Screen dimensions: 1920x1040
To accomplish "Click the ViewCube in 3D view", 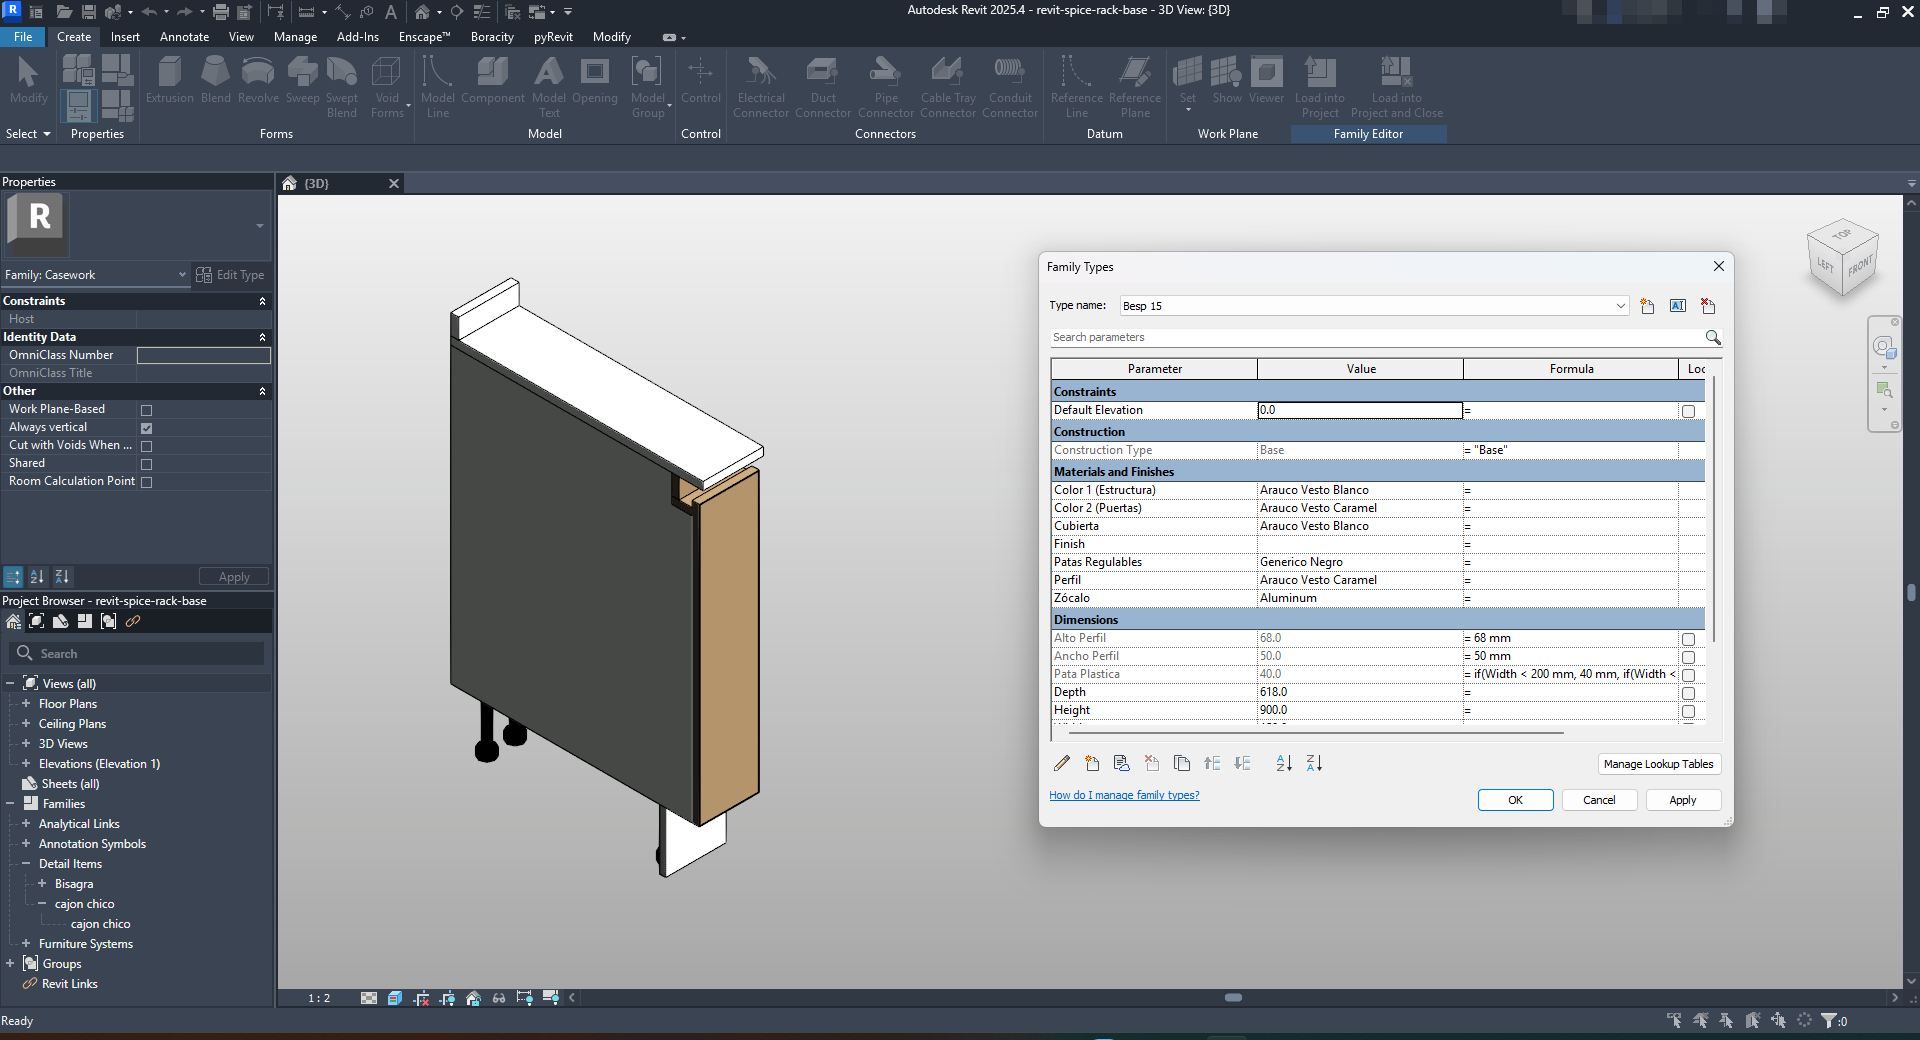I will (x=1842, y=259).
